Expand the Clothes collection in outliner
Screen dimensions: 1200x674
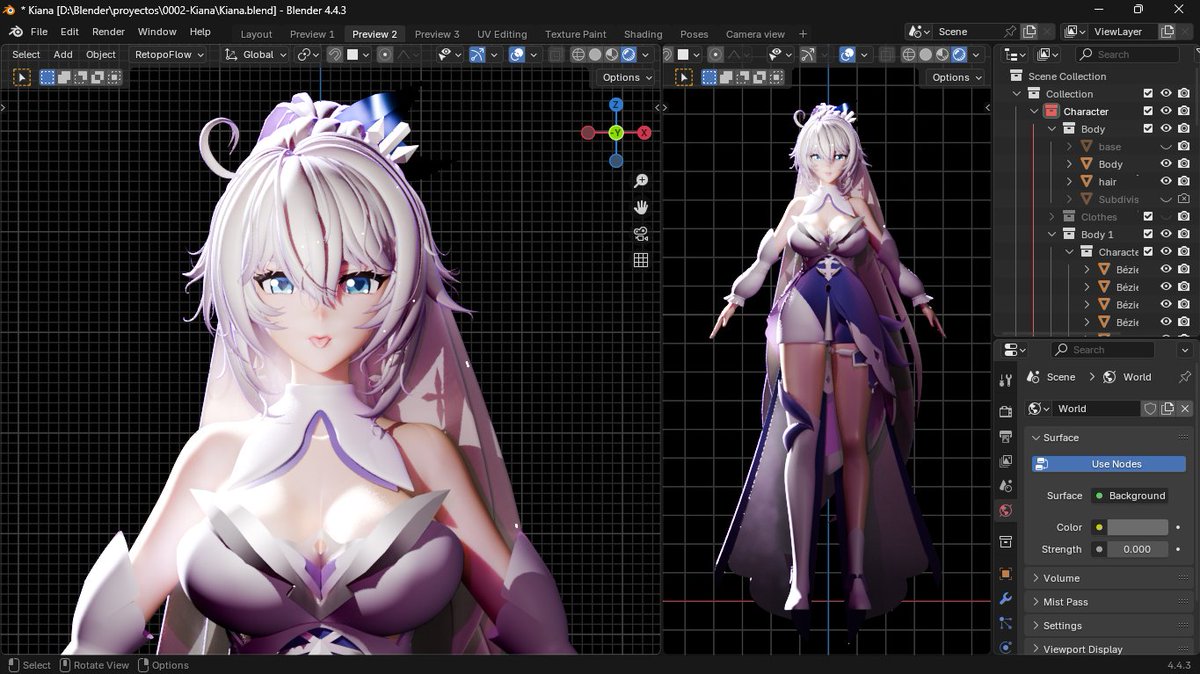1052,217
